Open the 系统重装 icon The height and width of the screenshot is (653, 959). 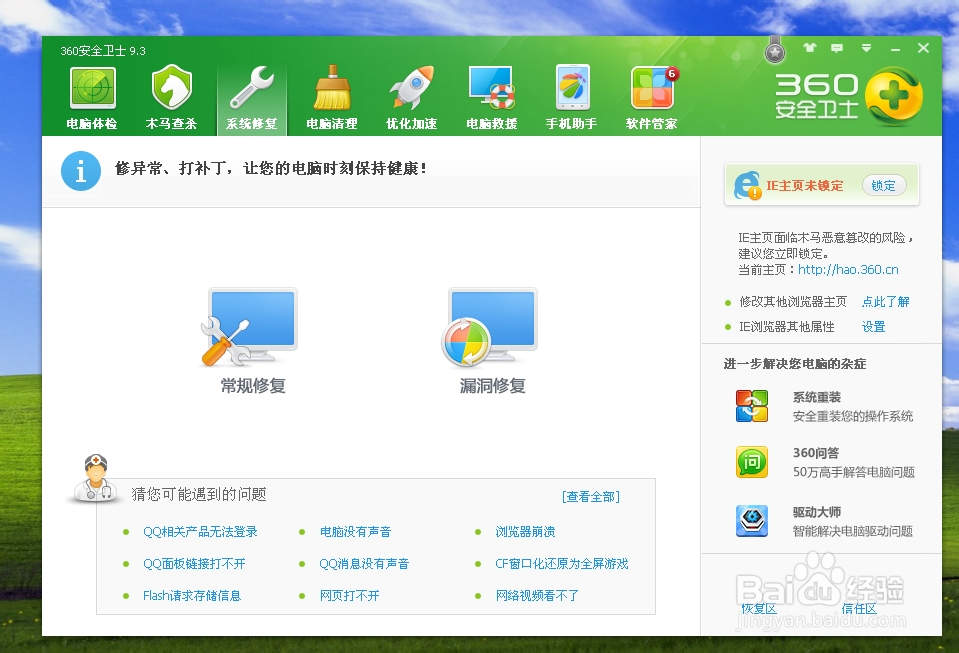point(752,406)
